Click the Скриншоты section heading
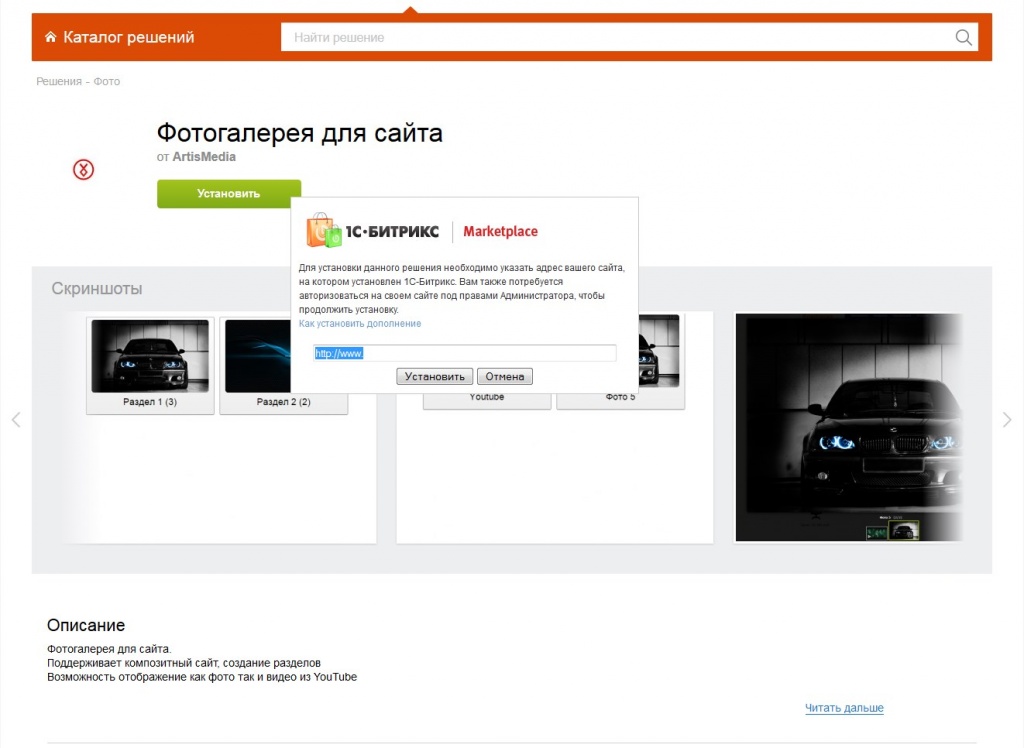Viewport: 1024px width, 748px height. point(97,288)
